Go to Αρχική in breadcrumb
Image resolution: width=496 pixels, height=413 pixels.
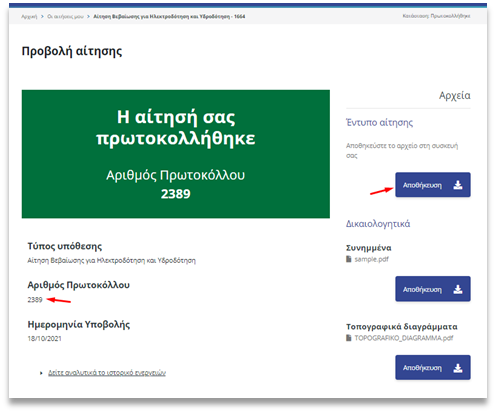point(29,16)
